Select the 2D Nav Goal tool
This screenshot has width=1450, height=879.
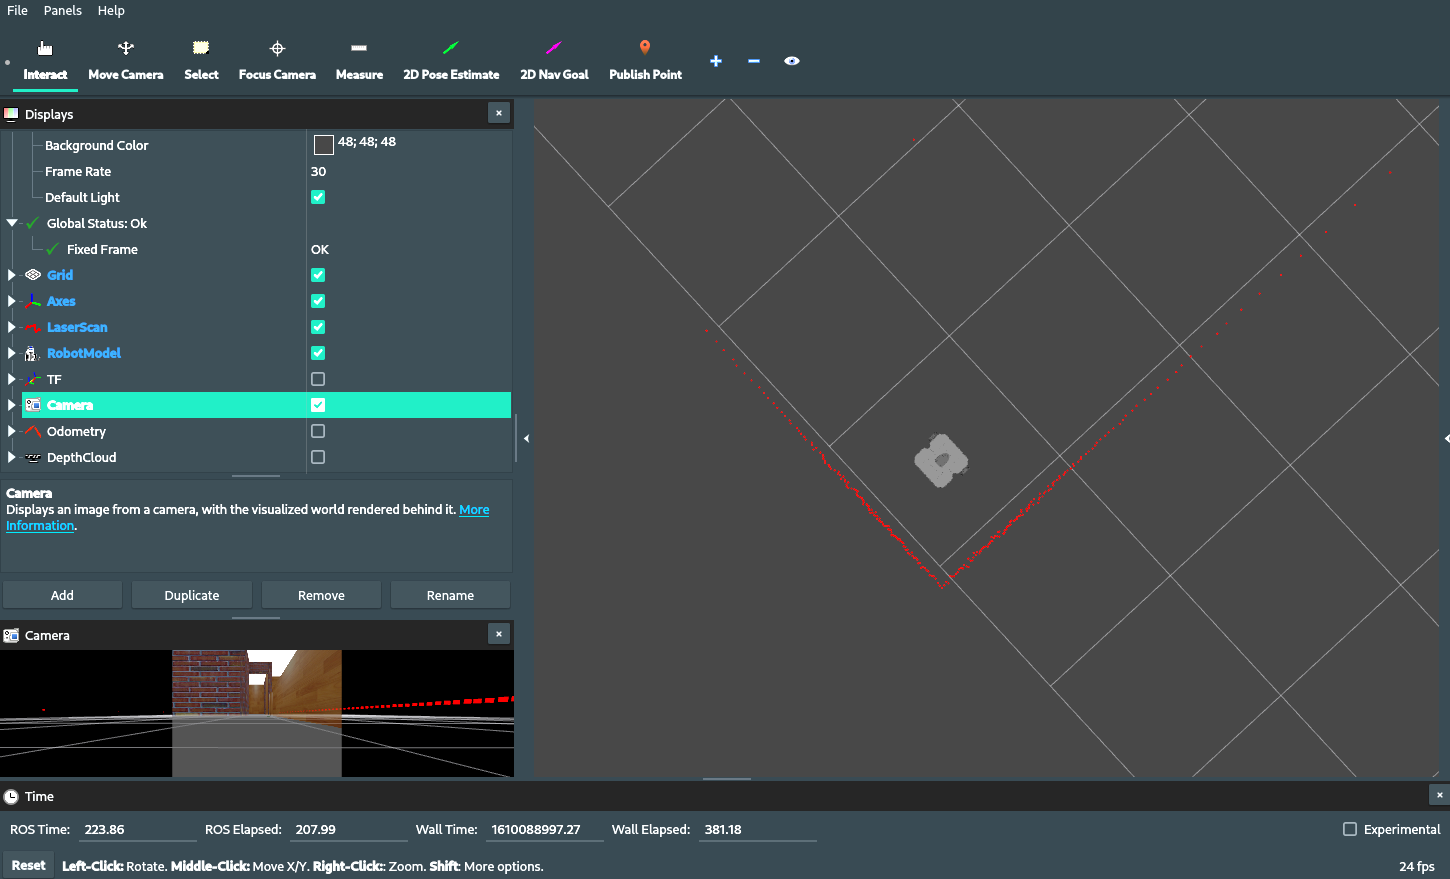click(554, 61)
